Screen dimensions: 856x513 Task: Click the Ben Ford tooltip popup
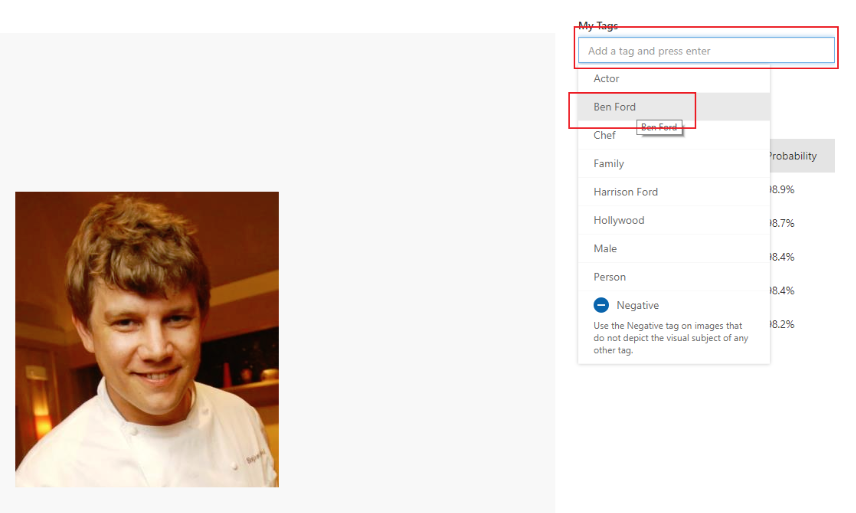pos(659,128)
